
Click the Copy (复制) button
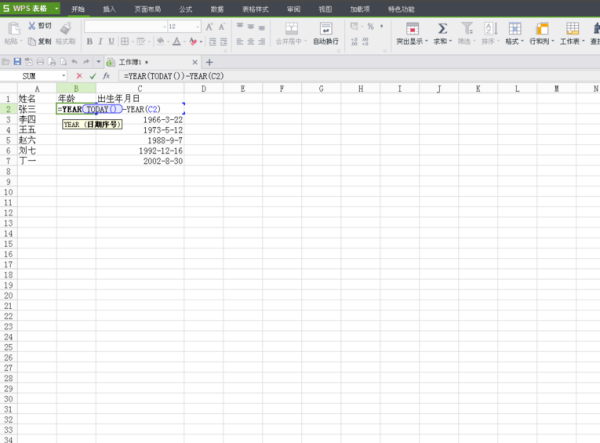pos(39,41)
